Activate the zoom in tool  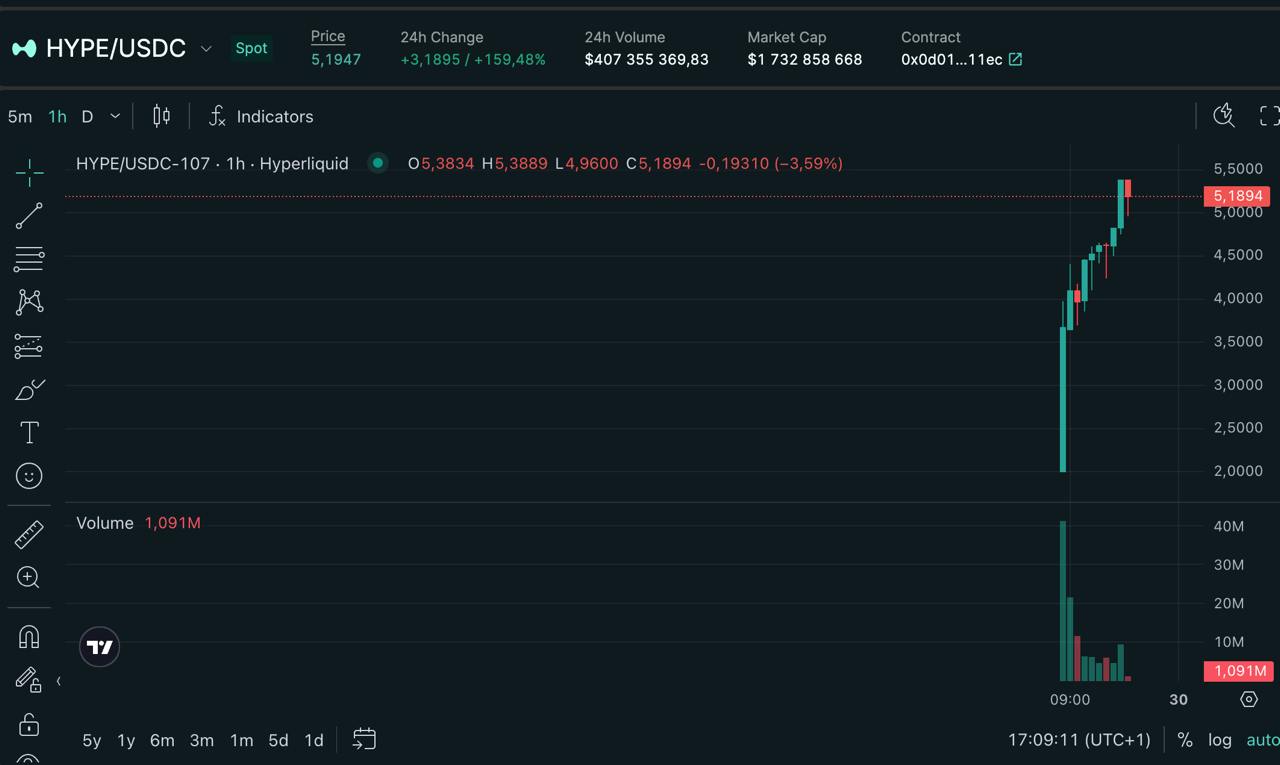[29, 577]
